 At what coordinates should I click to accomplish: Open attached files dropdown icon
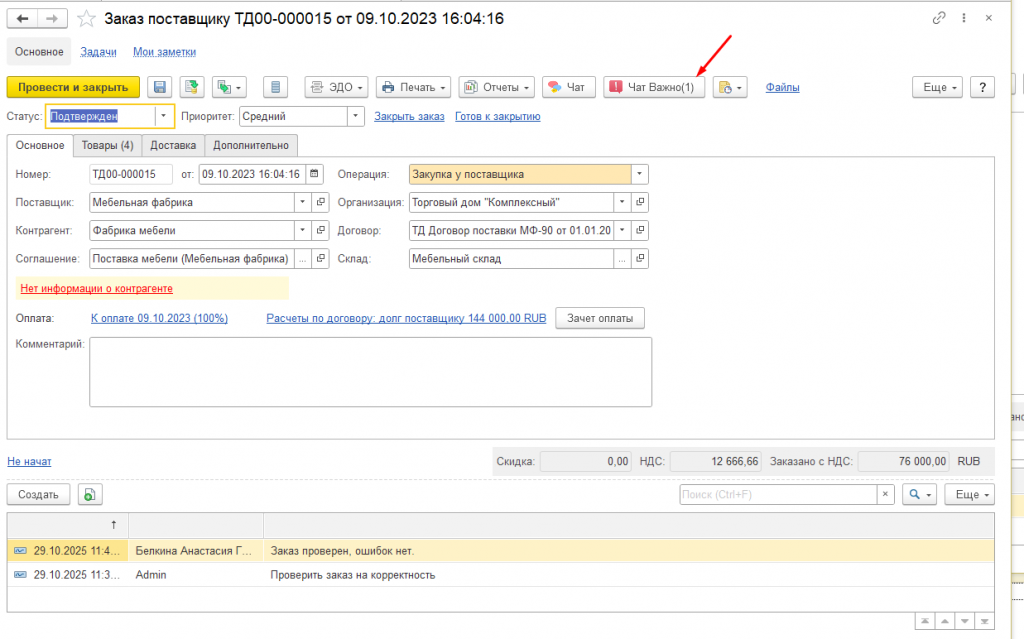(x=730, y=87)
